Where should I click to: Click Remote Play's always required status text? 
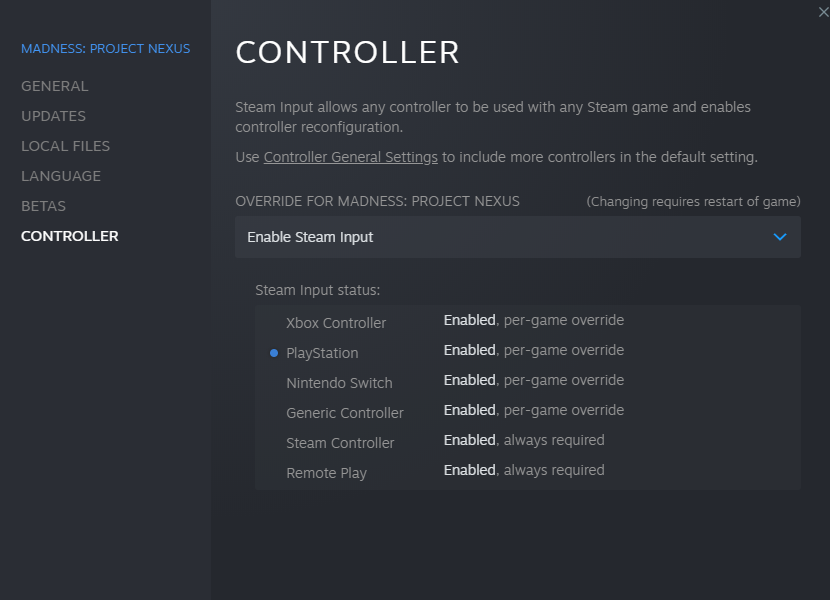(x=524, y=470)
